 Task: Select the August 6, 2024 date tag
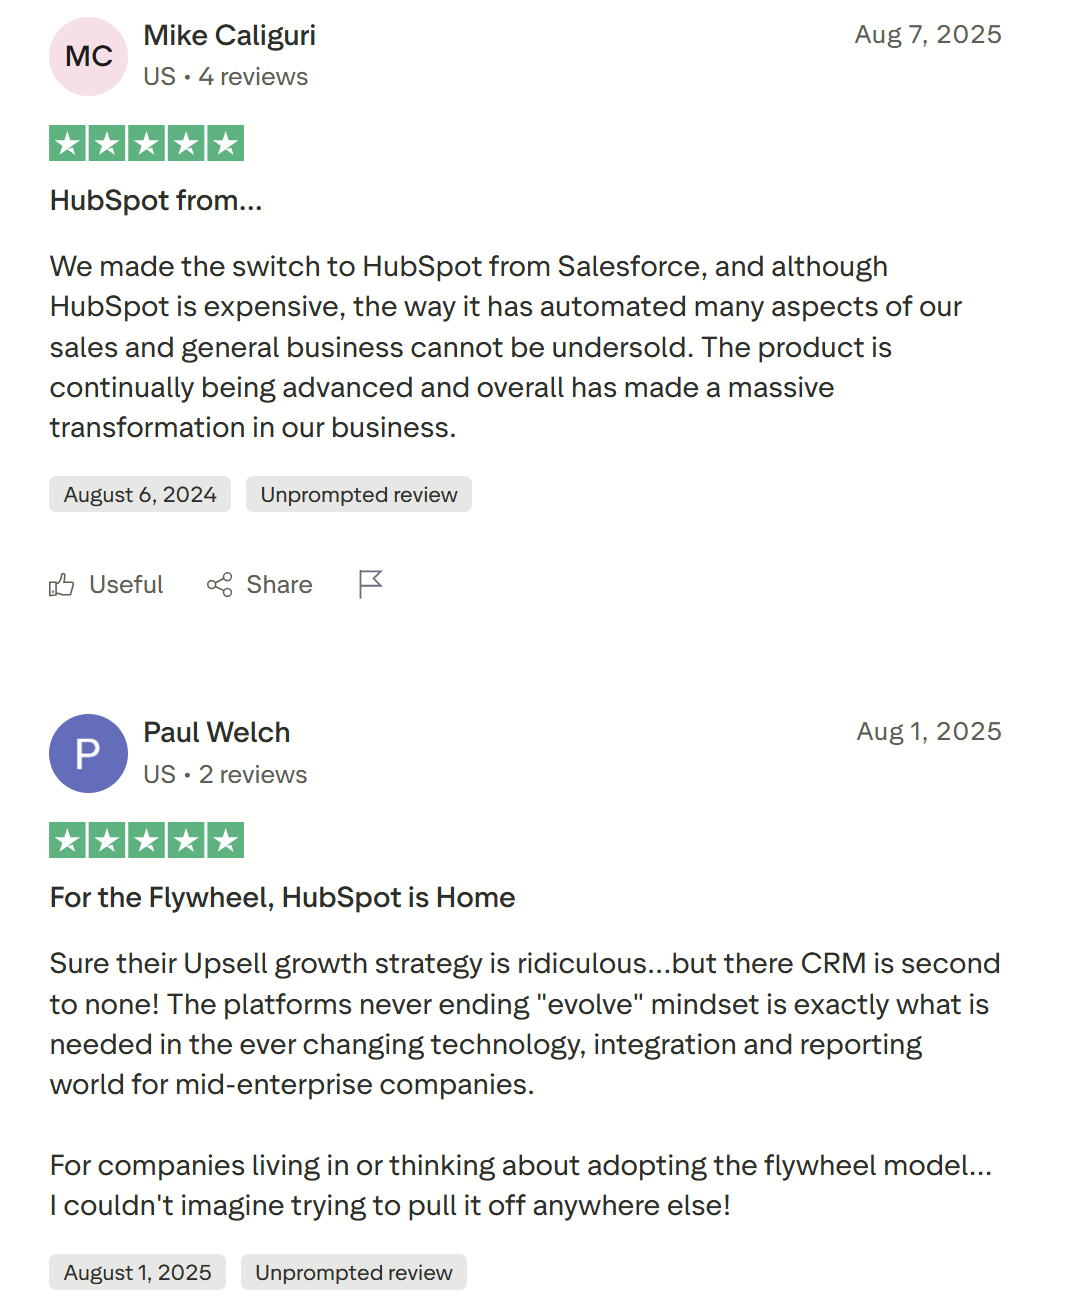[x=139, y=494]
